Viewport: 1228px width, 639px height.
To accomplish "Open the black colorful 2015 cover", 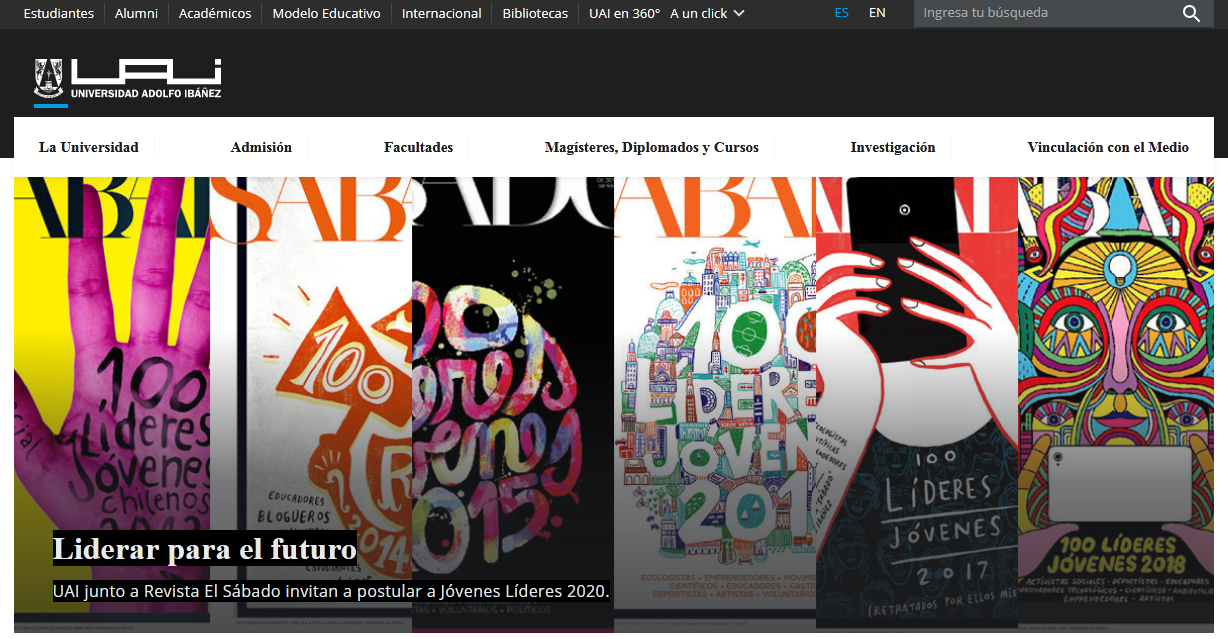I will pos(513,404).
